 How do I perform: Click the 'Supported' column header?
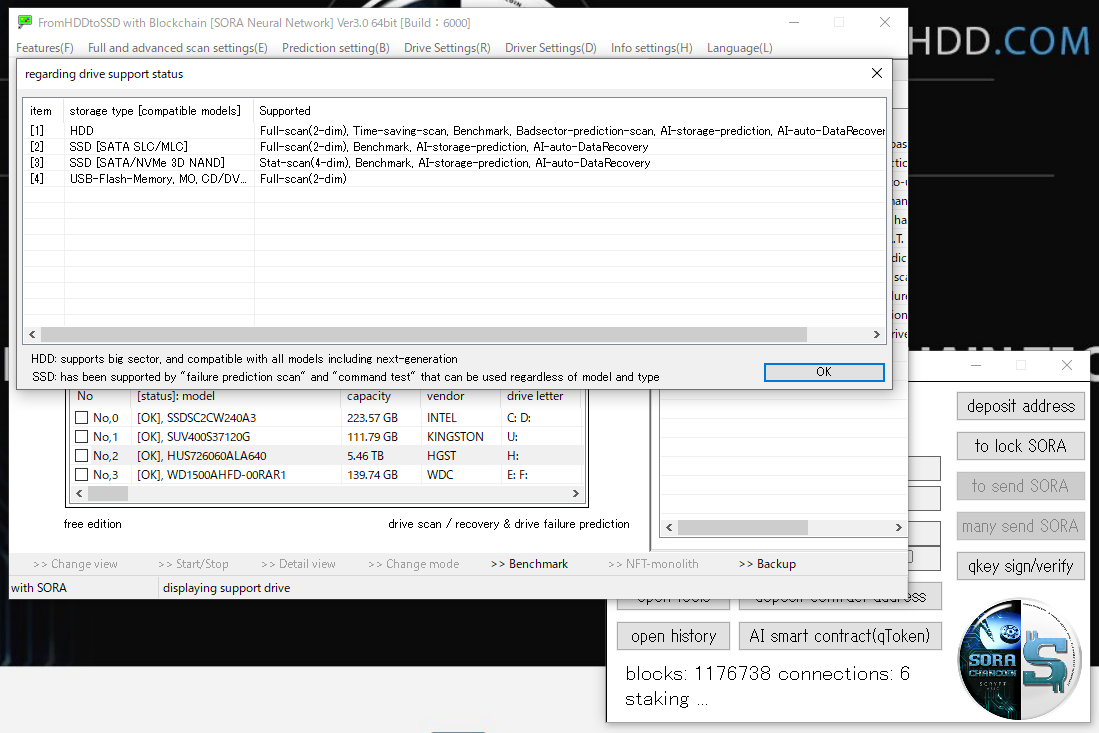(x=569, y=111)
